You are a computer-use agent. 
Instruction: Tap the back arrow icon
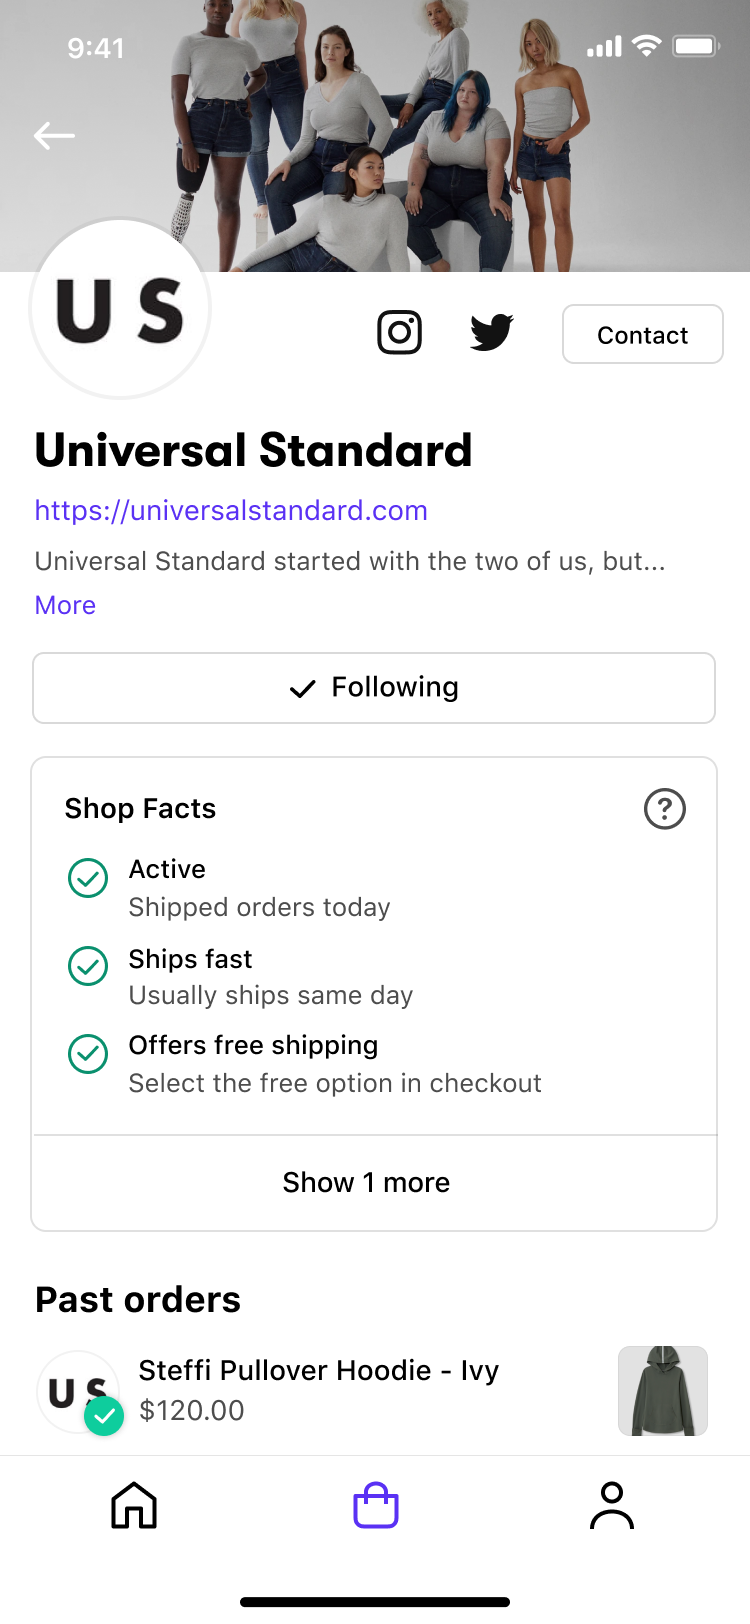coord(54,135)
